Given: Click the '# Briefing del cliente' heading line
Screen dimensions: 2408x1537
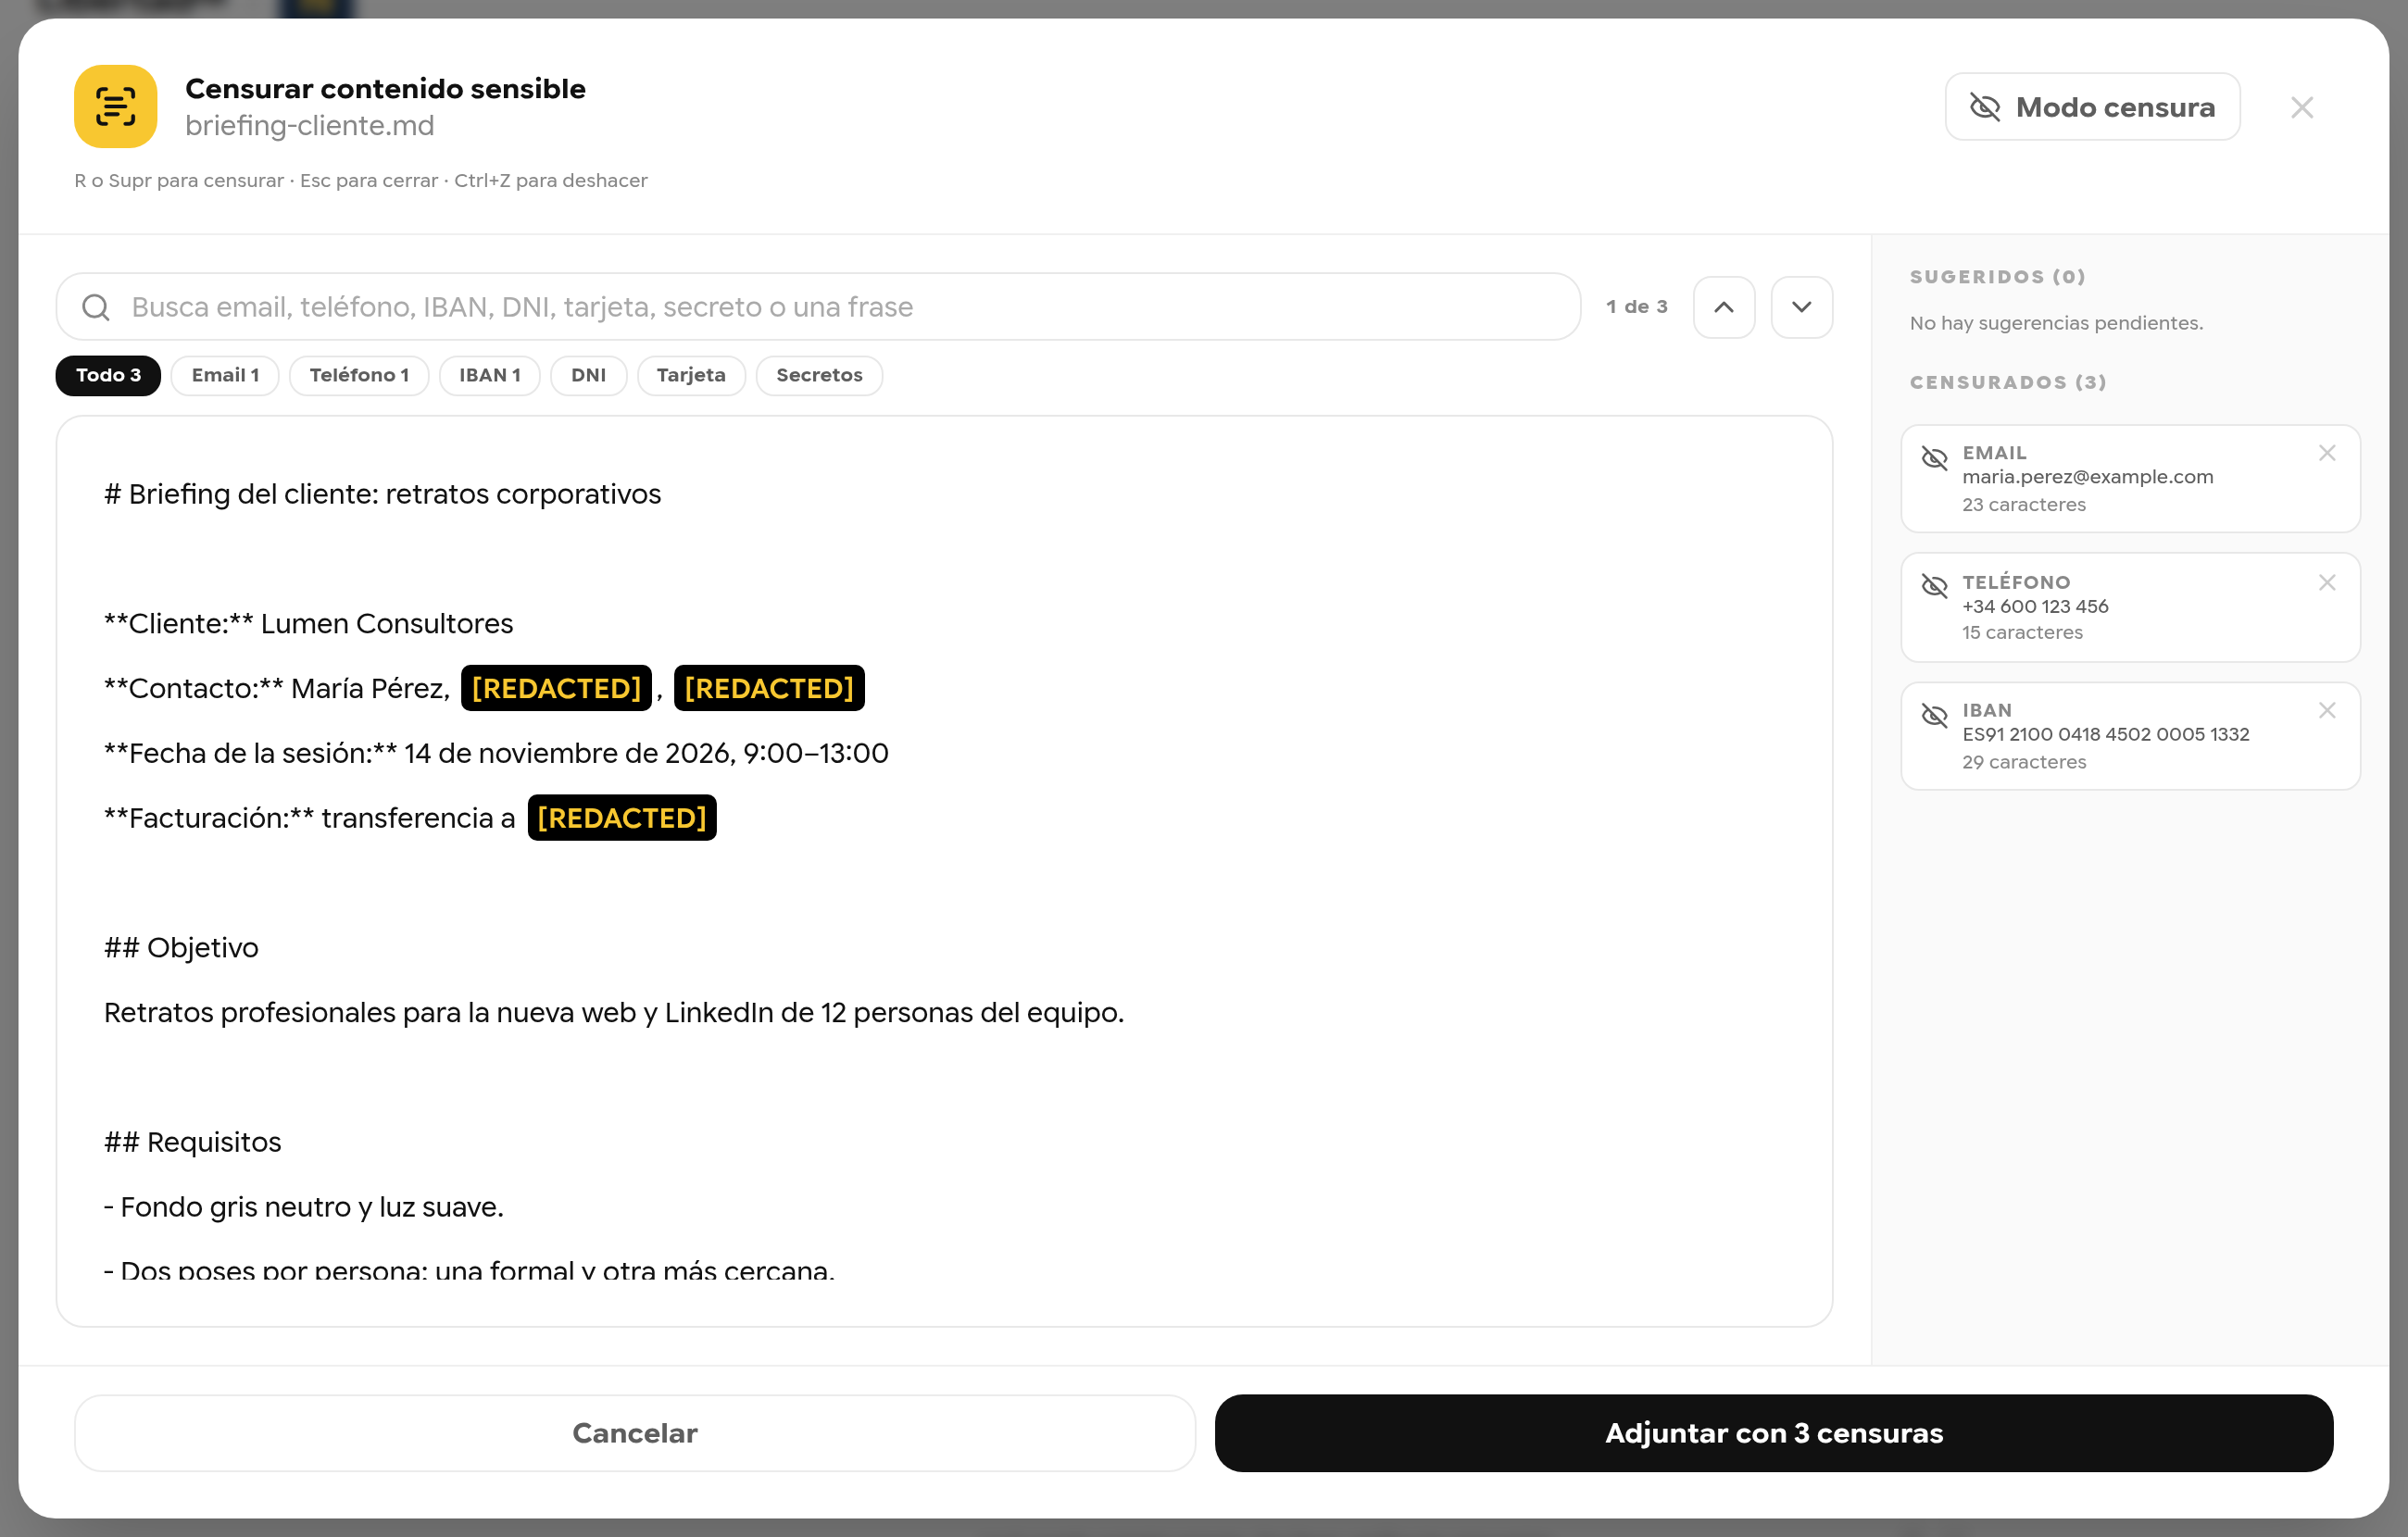Looking at the screenshot, I should pyautogui.click(x=382, y=494).
